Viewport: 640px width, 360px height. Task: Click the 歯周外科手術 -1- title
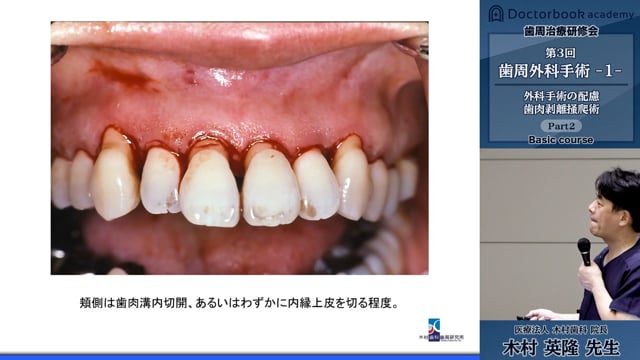coord(560,71)
